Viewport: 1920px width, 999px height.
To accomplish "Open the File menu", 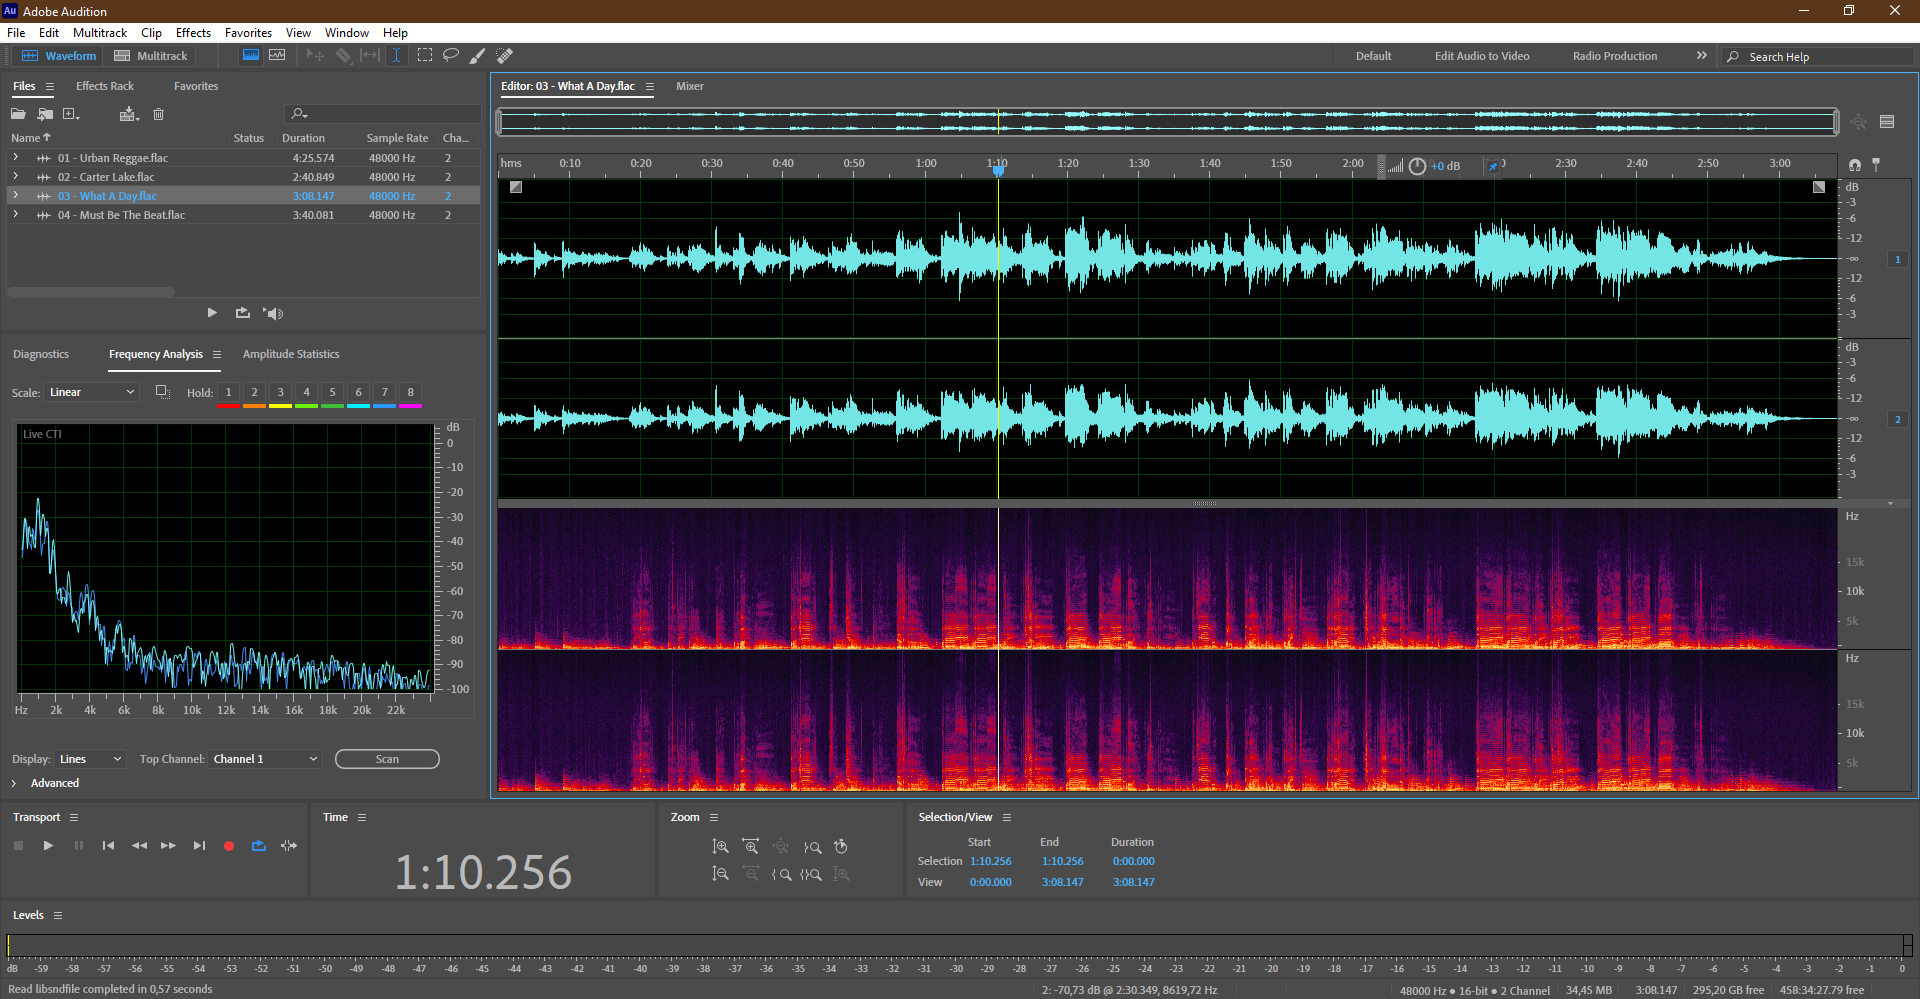I will point(16,33).
